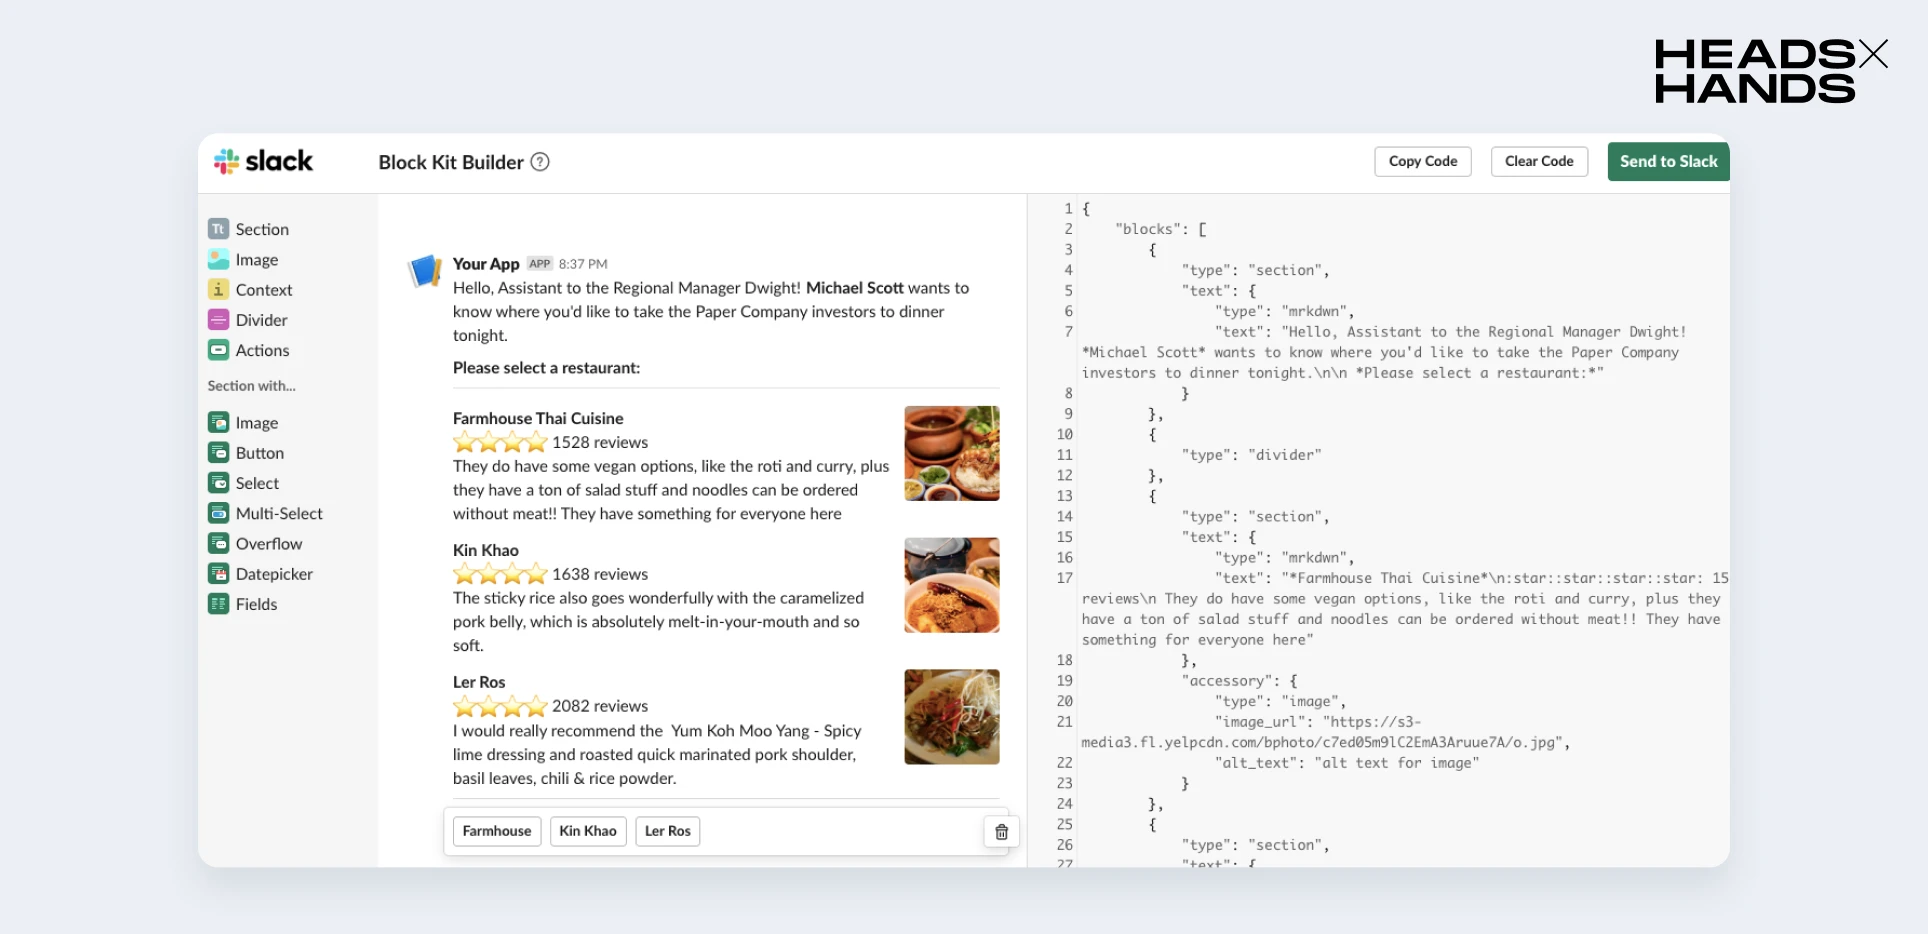Open the Farmhouse Thai Cuisine food thumbnail

(952, 453)
